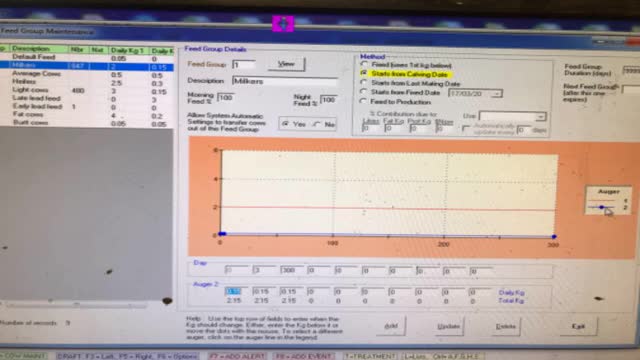Click the Description column header

coord(39,49)
